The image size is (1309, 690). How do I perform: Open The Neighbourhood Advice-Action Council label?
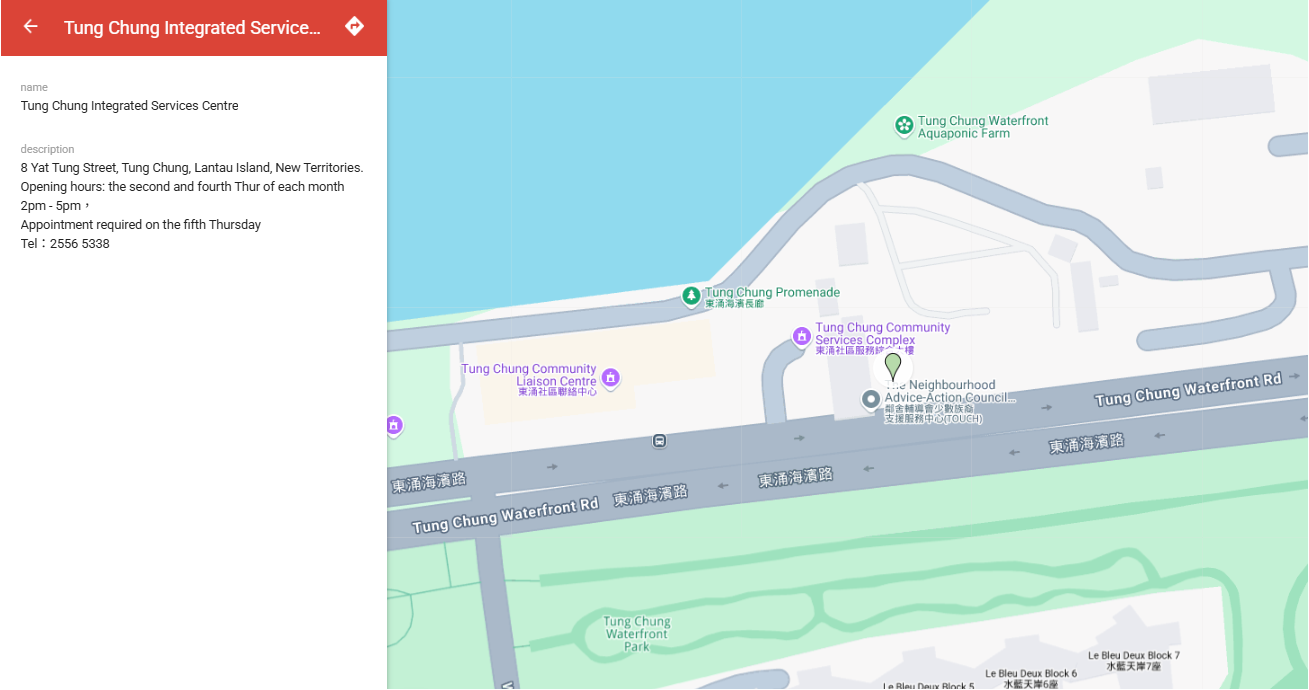tap(949, 401)
